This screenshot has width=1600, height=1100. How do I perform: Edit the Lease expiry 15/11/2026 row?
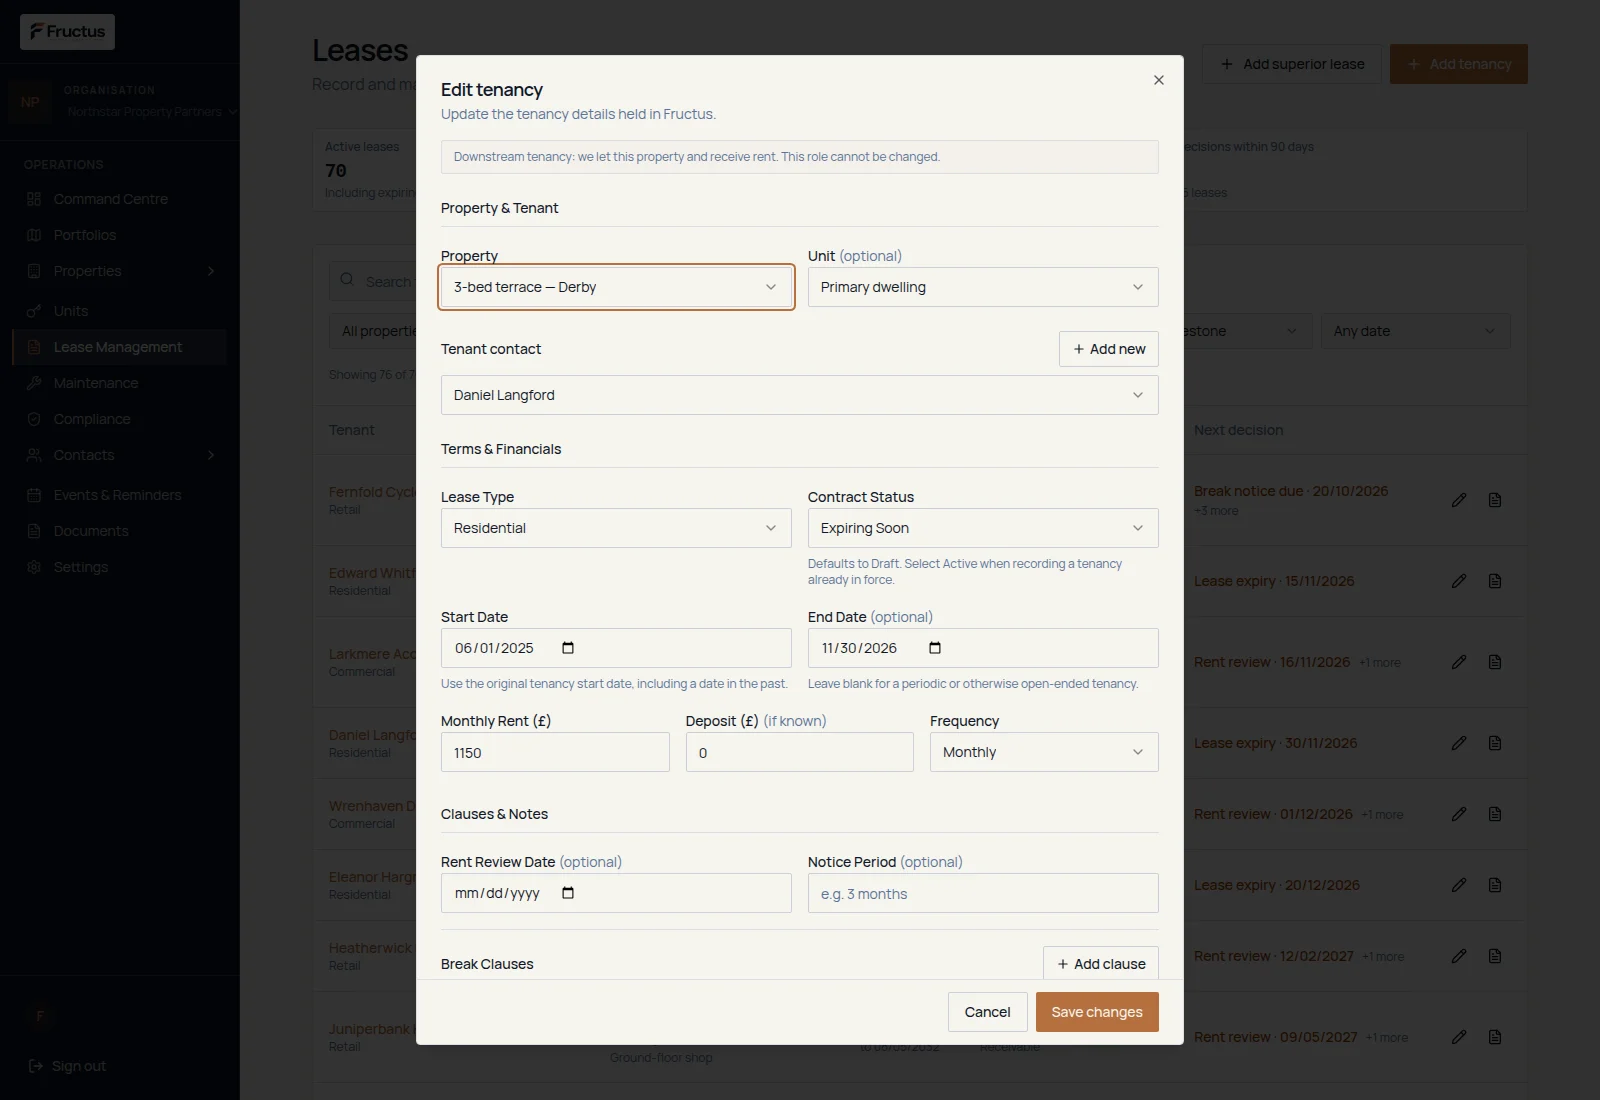pyautogui.click(x=1459, y=581)
